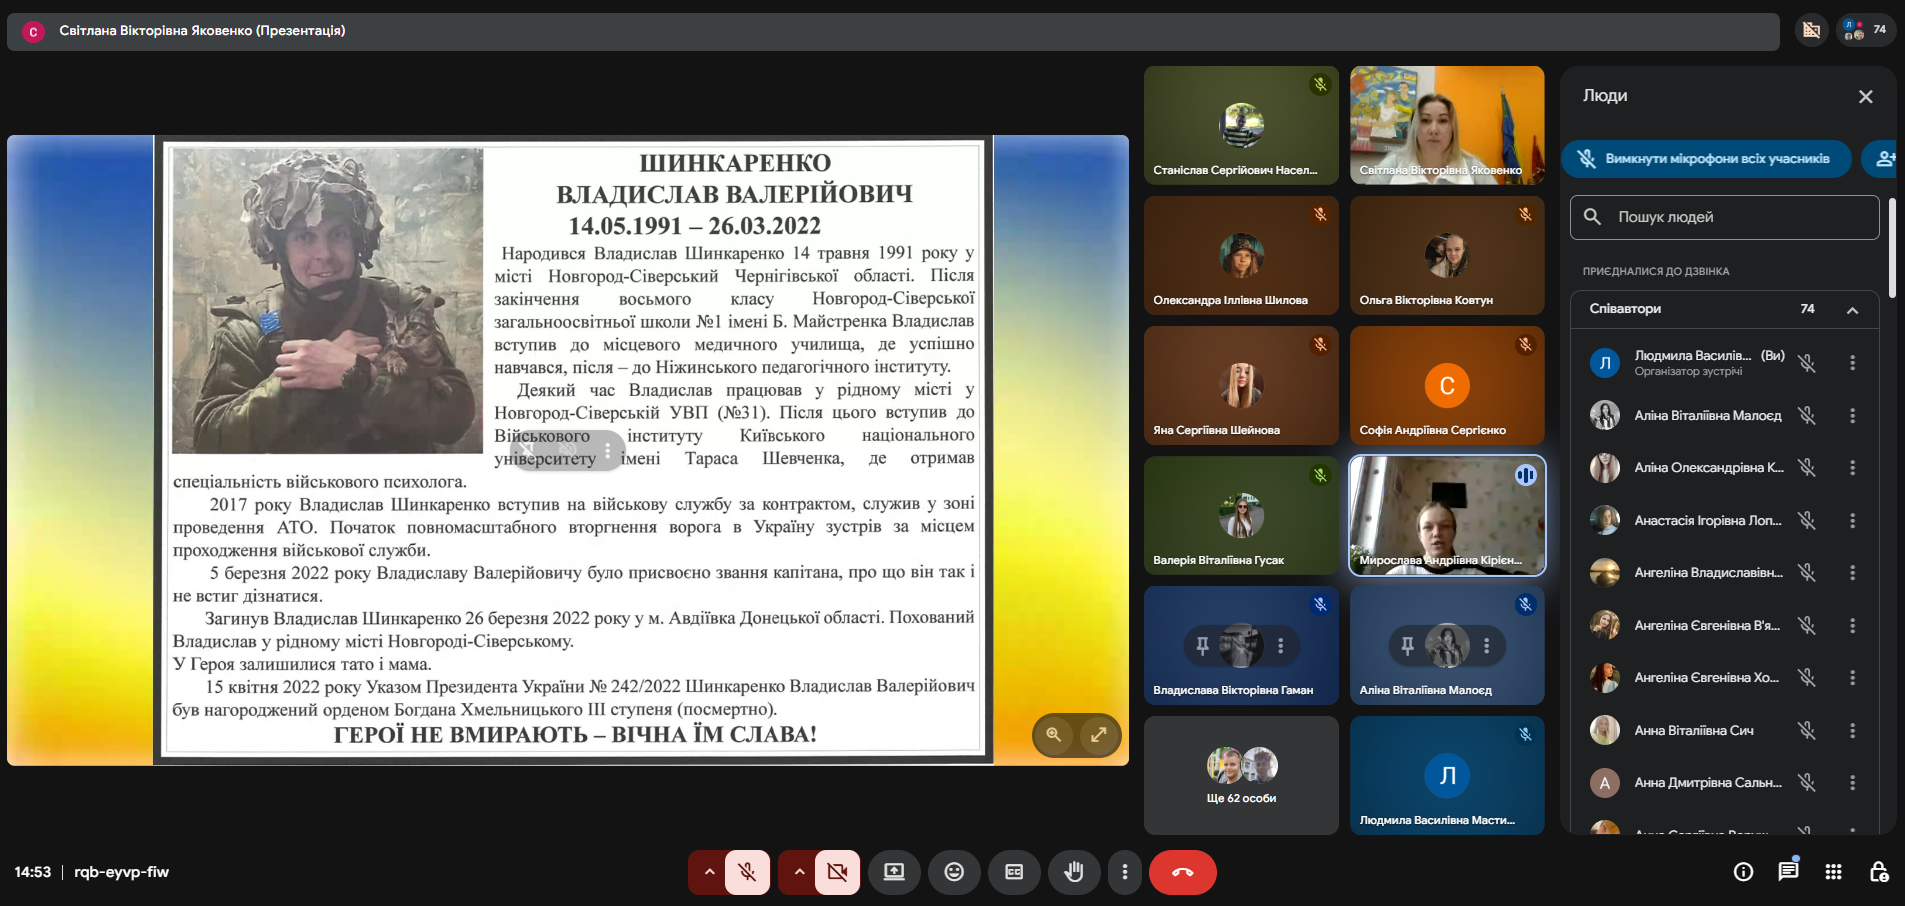Click the present screen icon

894,872
